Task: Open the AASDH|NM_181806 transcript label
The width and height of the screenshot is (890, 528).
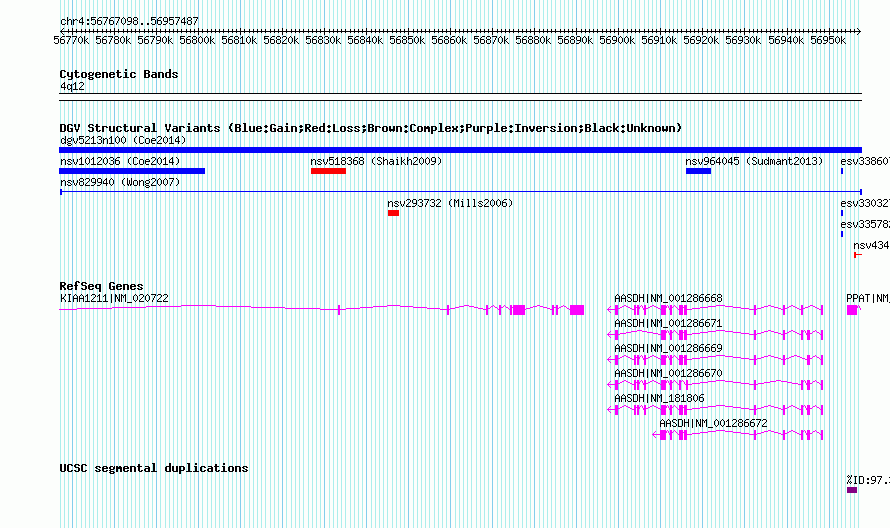Action: (x=659, y=398)
